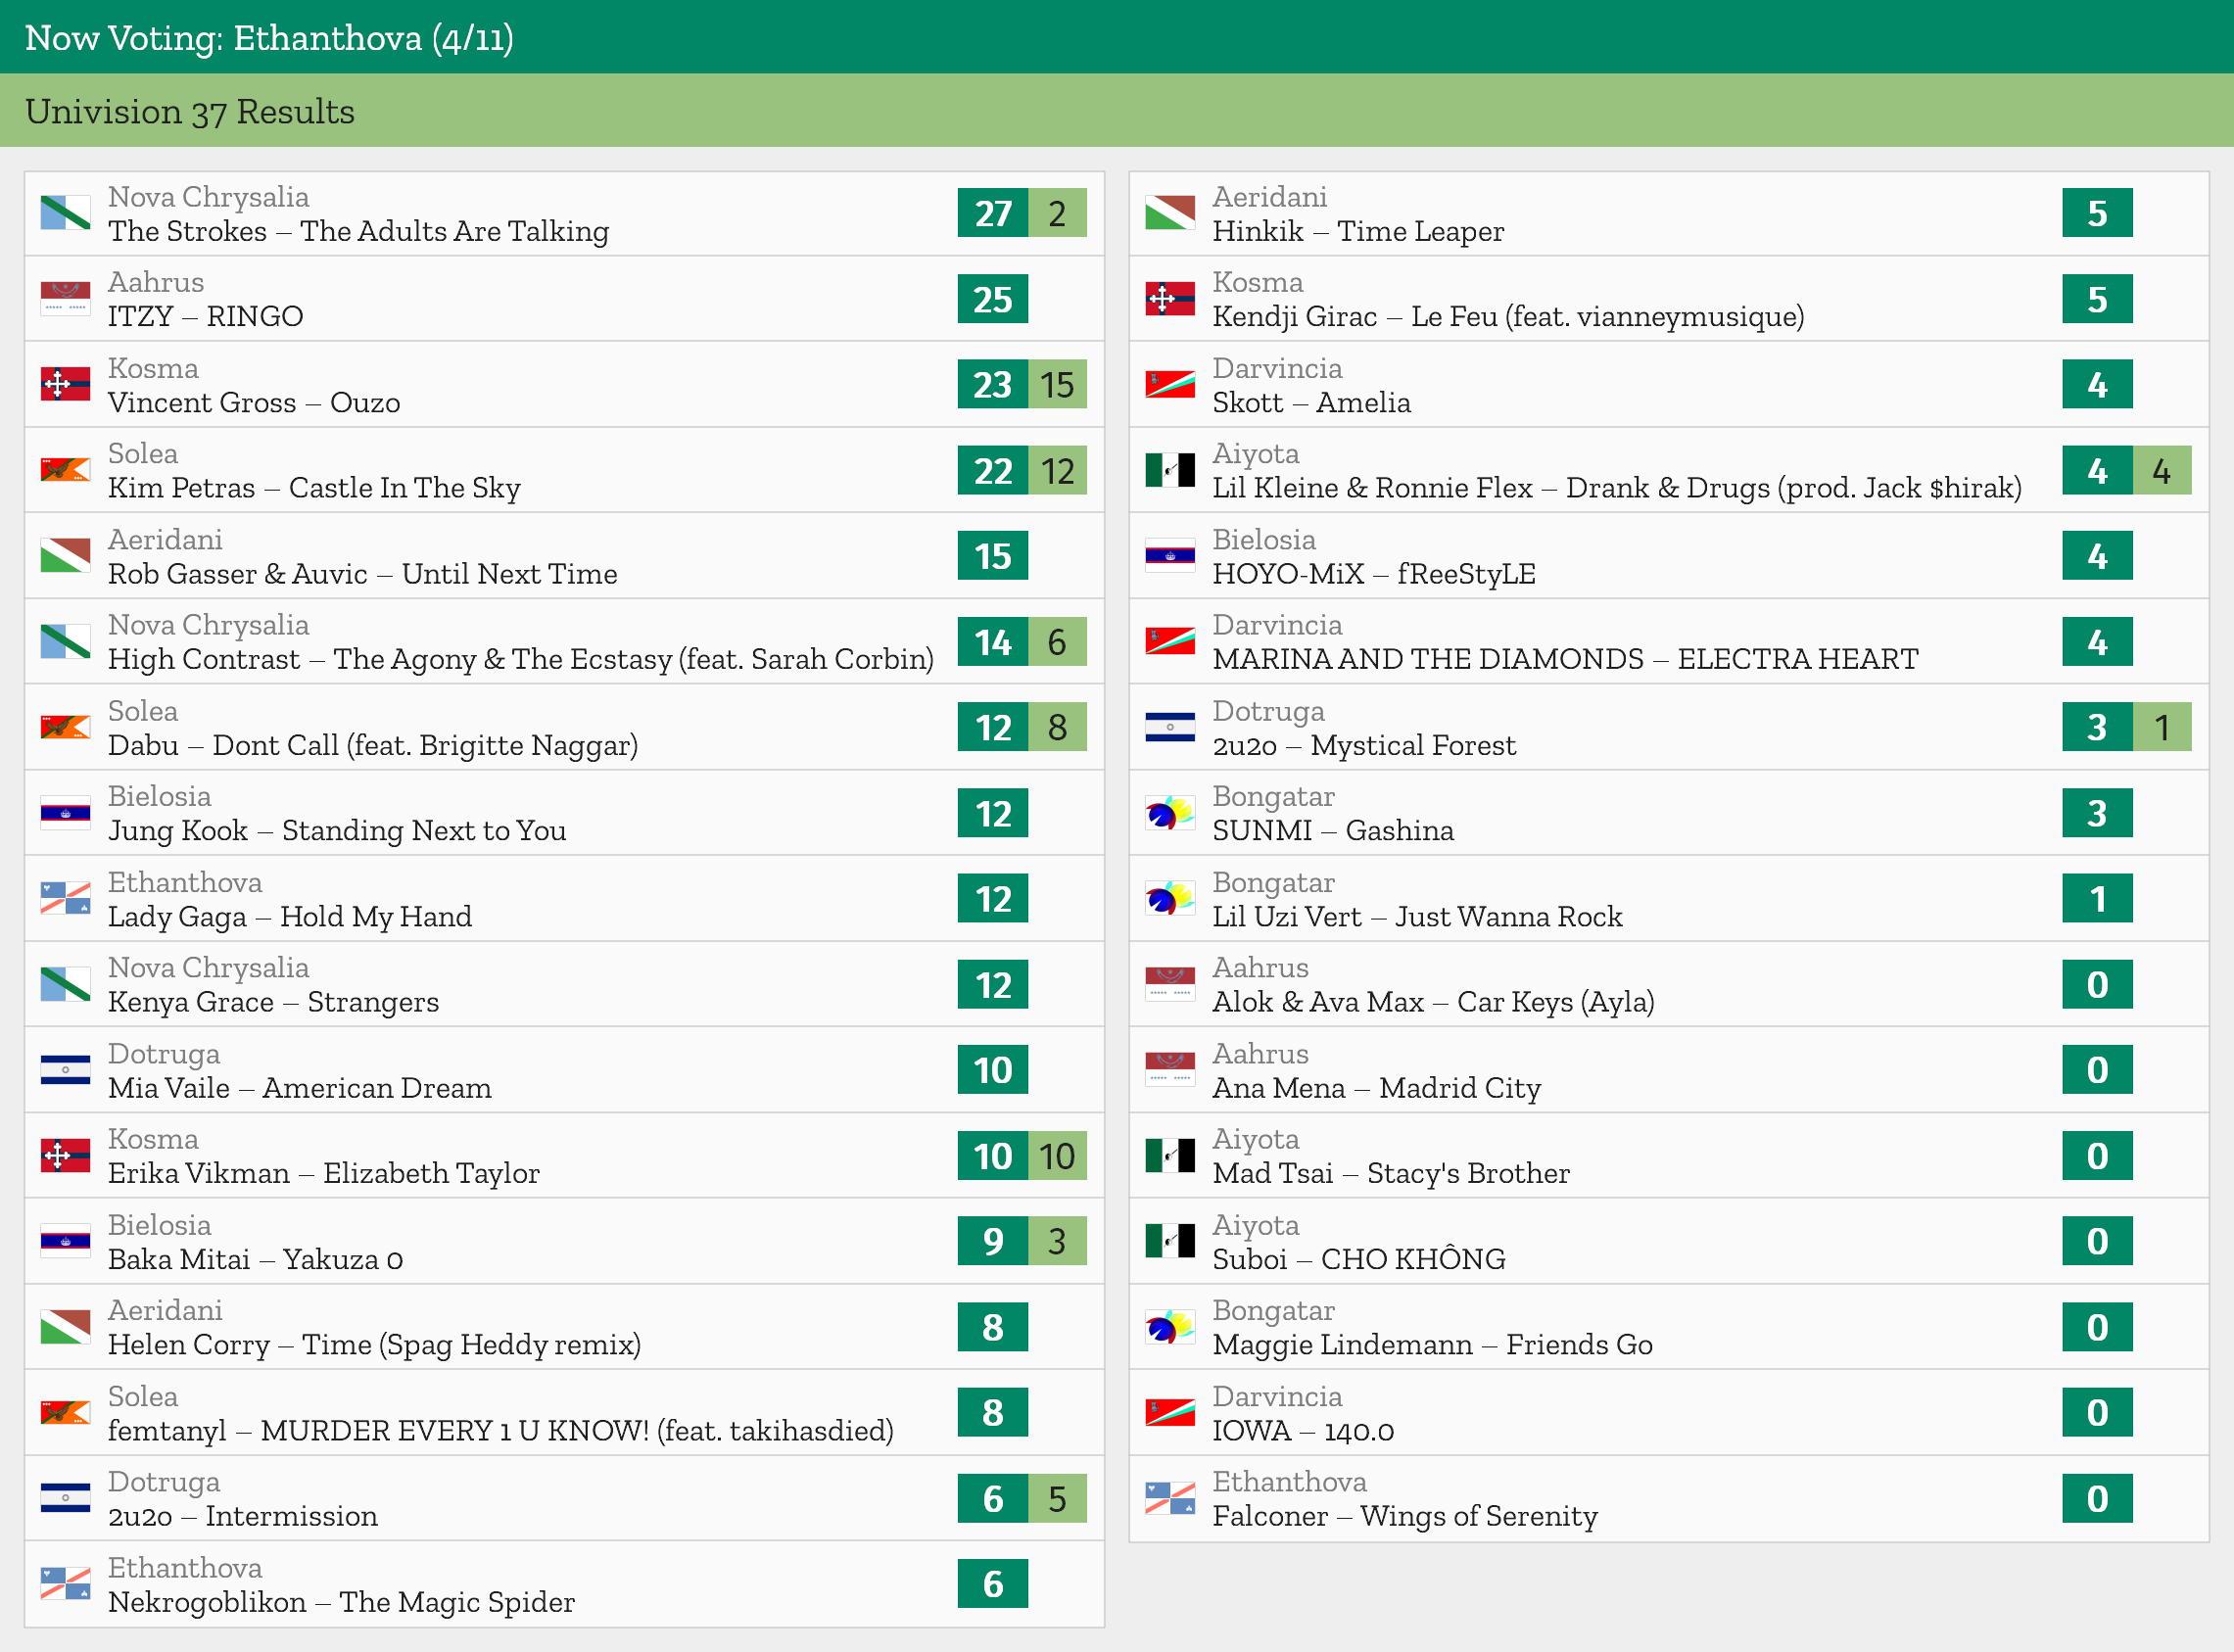This screenshot has height=1652, width=2234.
Task: Click the light green 2 points for The Strokes
Action: [x=1057, y=213]
